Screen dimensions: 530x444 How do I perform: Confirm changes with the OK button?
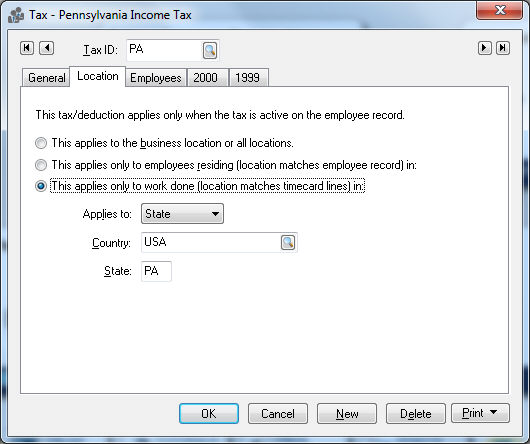pyautogui.click(x=209, y=414)
